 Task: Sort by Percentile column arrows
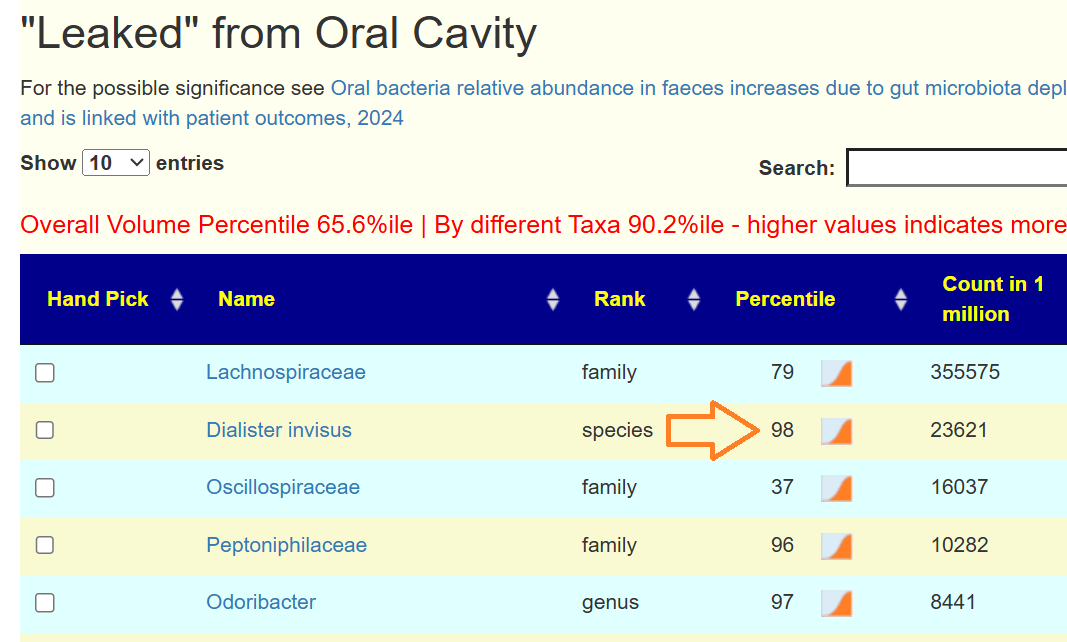click(901, 299)
